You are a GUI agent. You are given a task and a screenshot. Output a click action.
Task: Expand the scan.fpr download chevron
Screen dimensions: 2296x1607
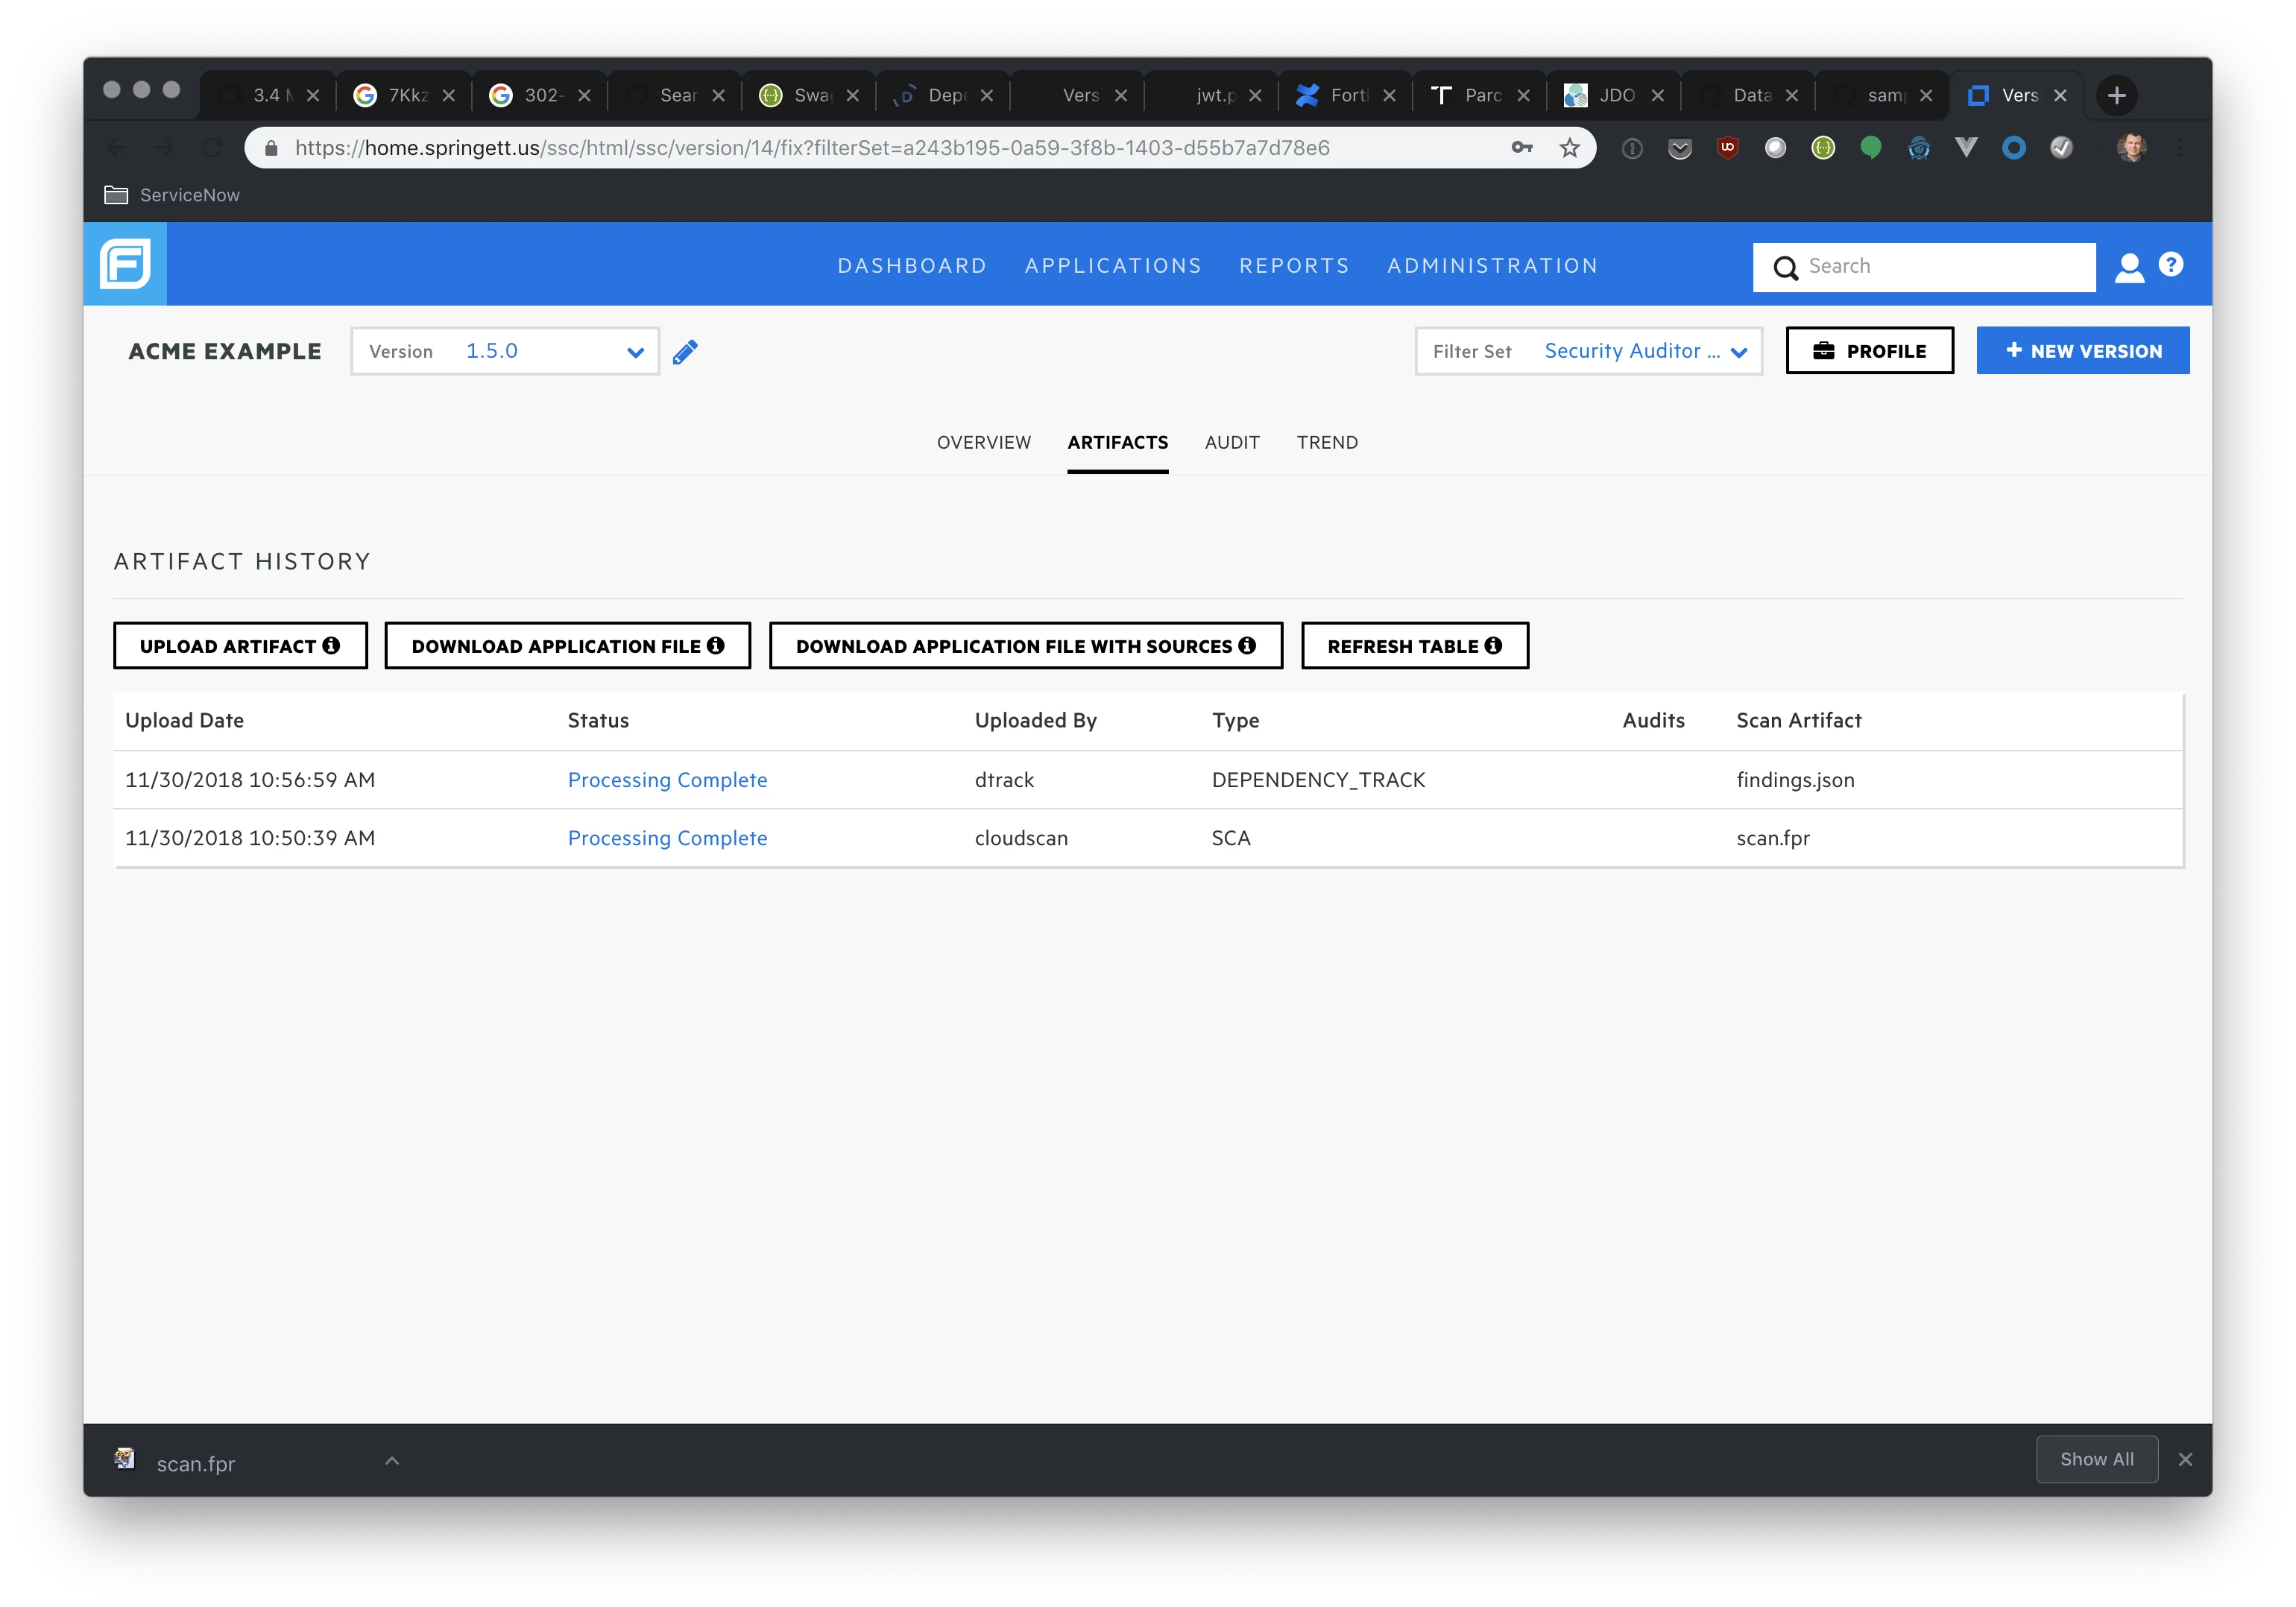point(391,1460)
